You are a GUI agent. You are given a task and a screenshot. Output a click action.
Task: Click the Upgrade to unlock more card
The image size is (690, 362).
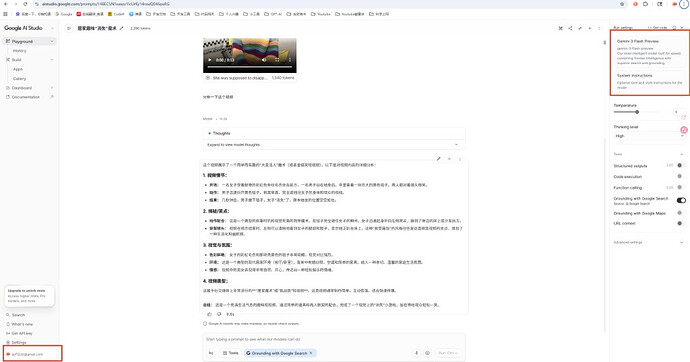[x=29, y=296]
